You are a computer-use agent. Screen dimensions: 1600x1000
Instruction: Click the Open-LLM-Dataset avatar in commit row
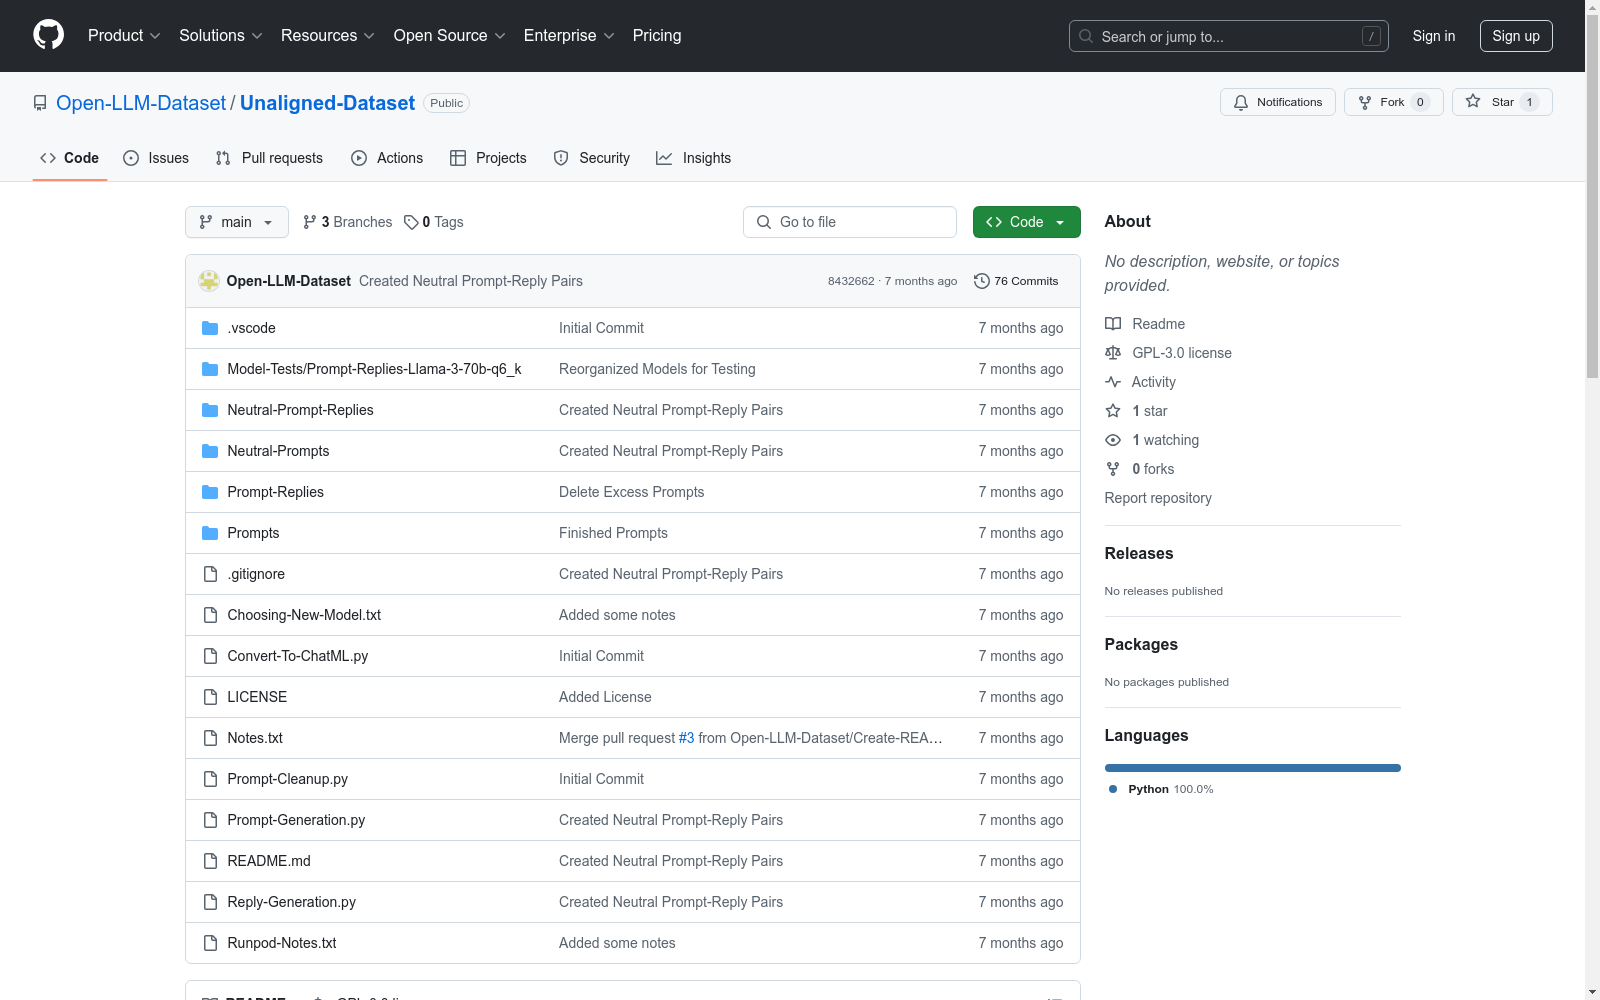click(209, 281)
